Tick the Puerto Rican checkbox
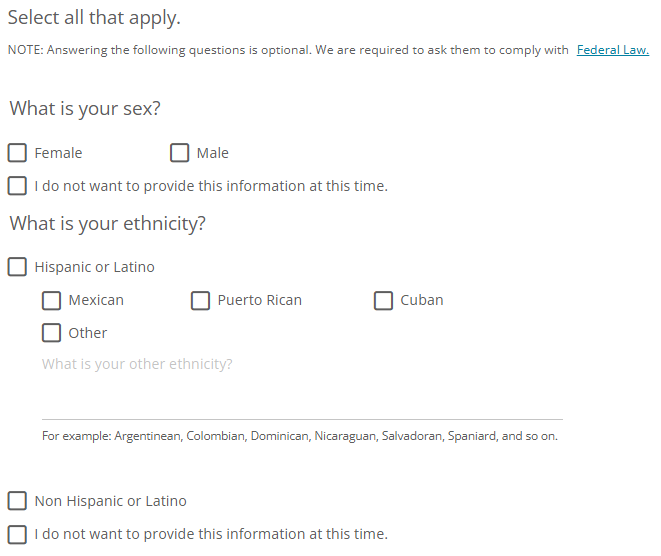661x556 pixels. pyautogui.click(x=200, y=300)
